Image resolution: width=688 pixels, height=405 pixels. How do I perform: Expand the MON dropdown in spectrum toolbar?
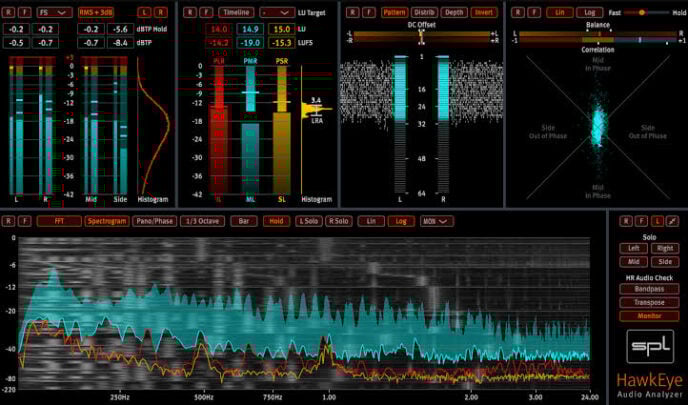(x=437, y=220)
